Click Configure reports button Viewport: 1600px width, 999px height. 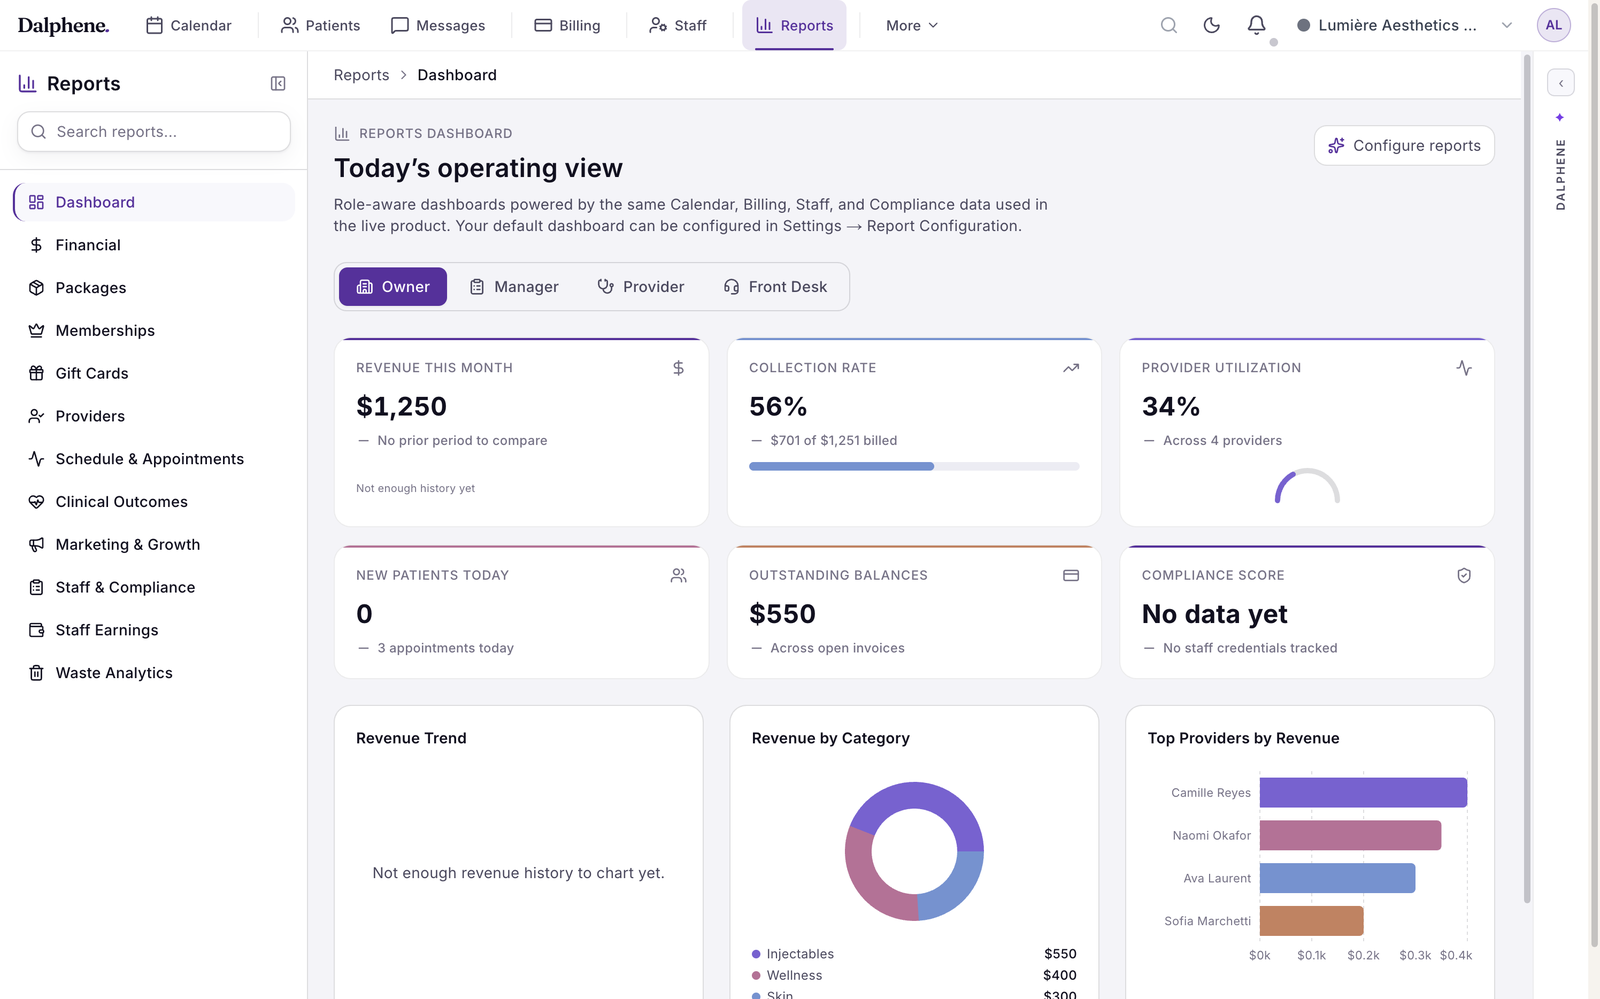pos(1404,145)
